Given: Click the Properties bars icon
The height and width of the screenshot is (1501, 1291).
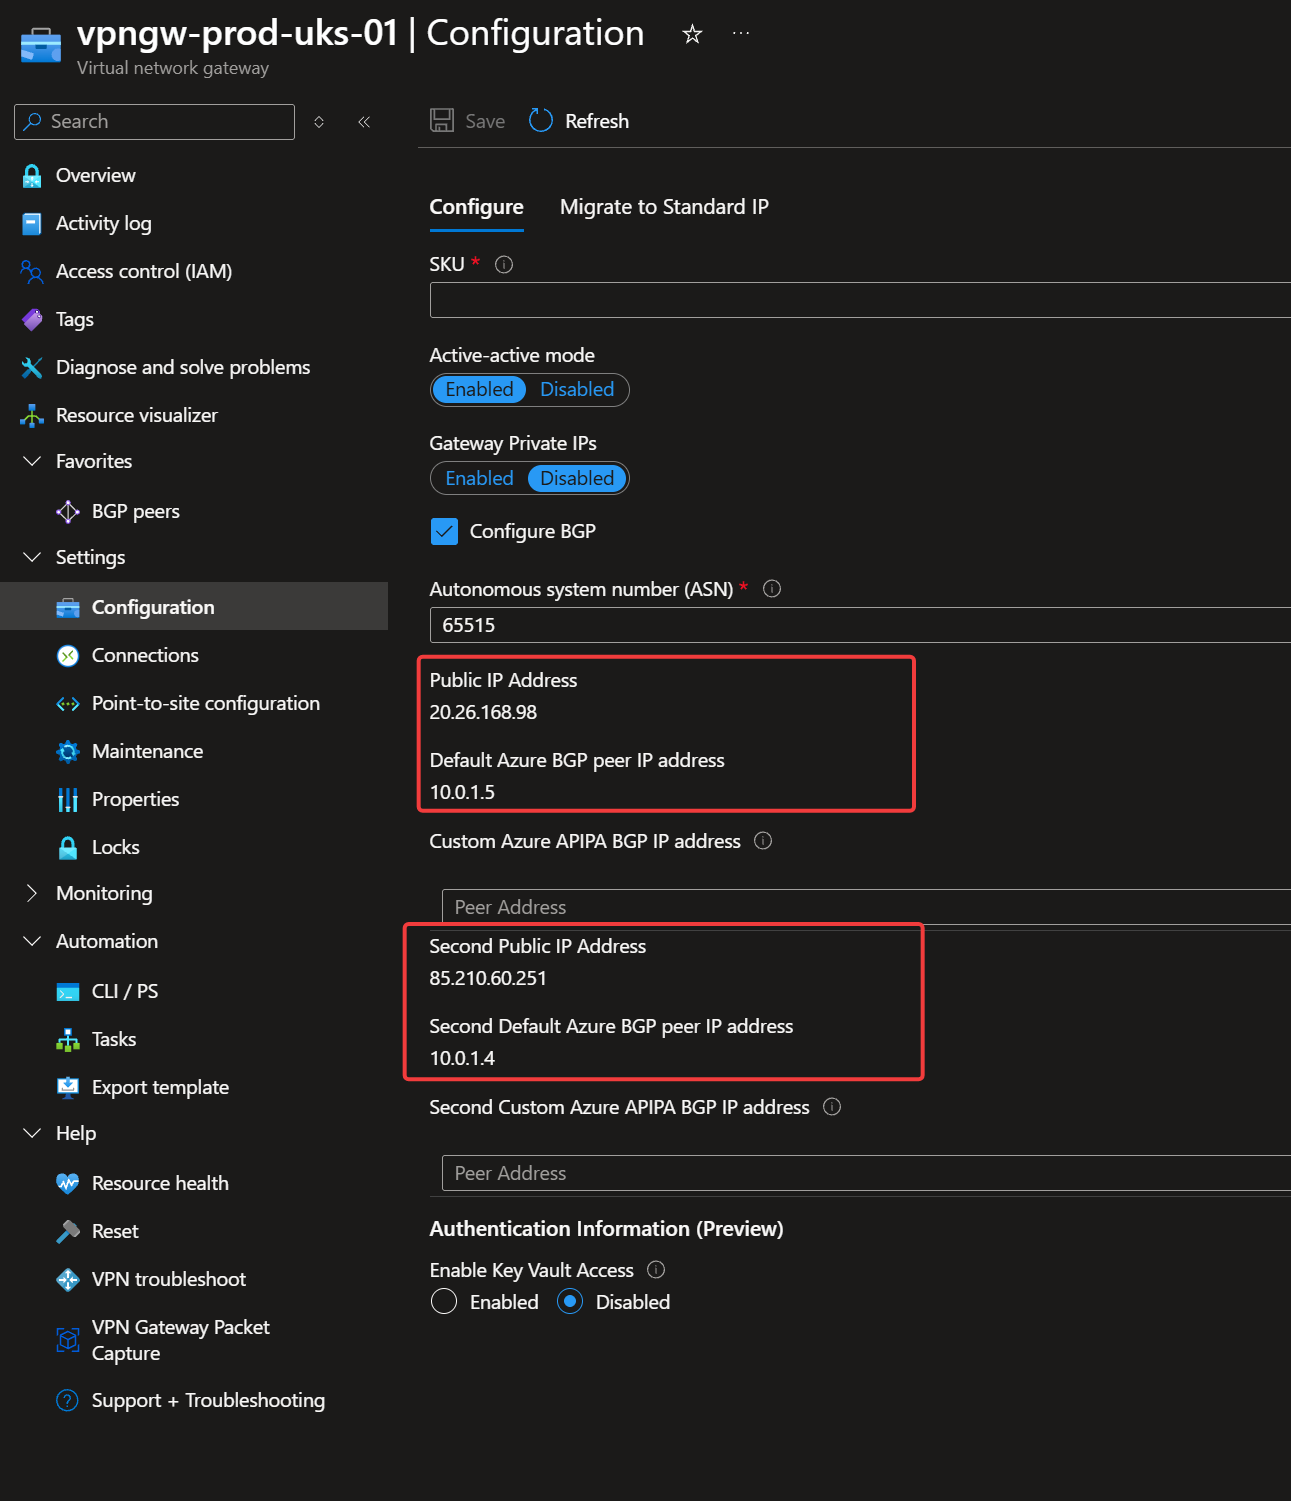Looking at the screenshot, I should tap(68, 800).
